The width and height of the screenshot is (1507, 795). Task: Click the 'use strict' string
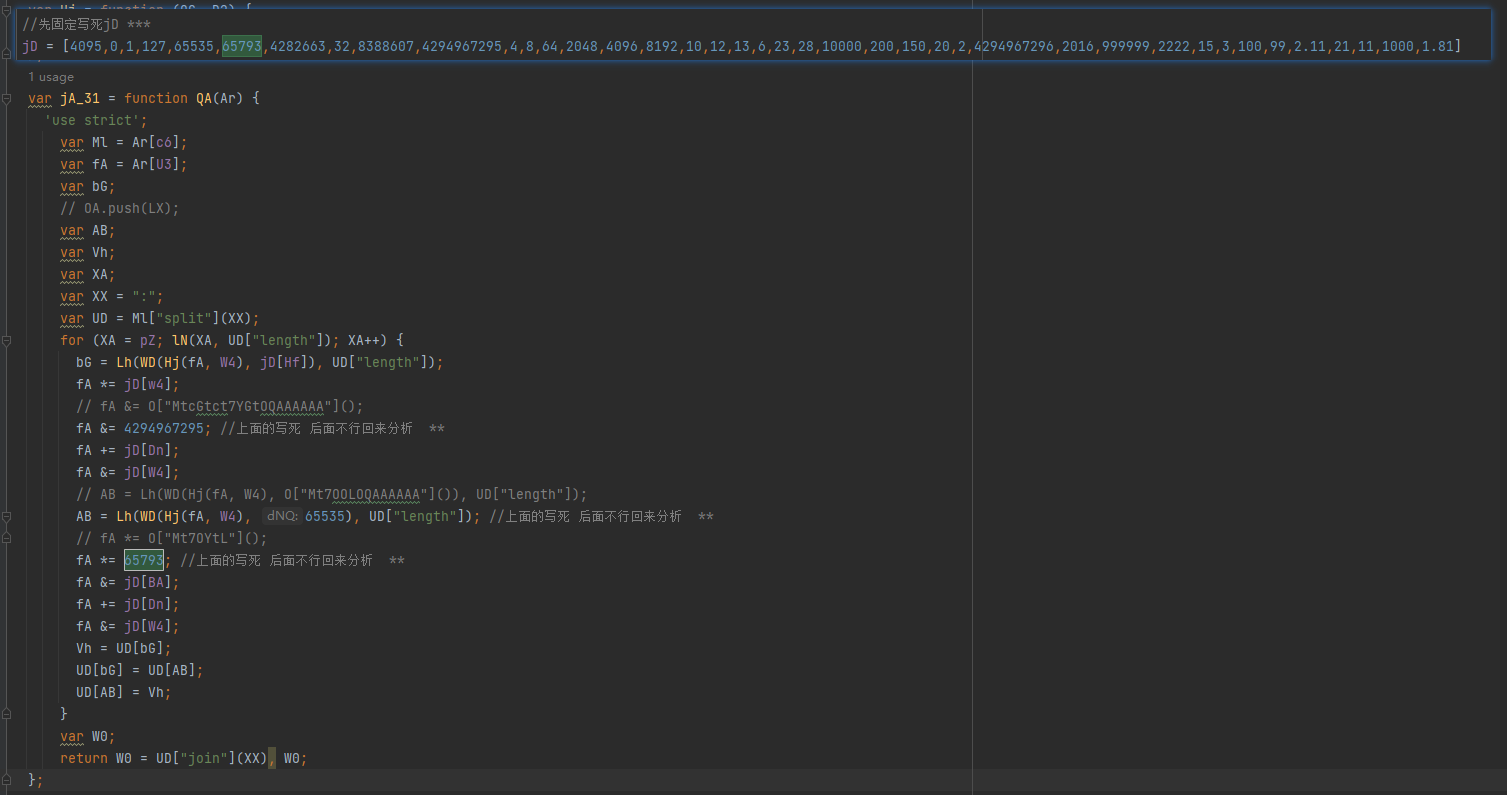pyautogui.click(x=92, y=120)
